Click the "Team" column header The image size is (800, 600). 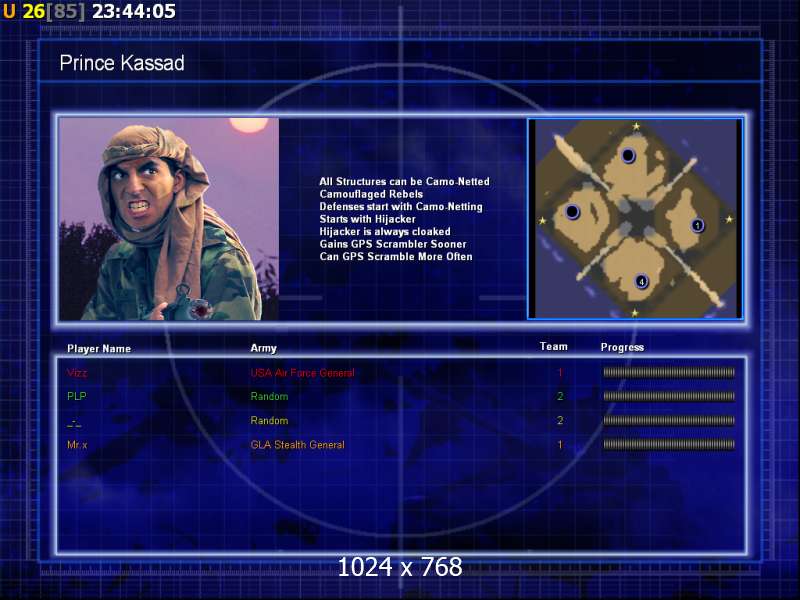coord(554,346)
